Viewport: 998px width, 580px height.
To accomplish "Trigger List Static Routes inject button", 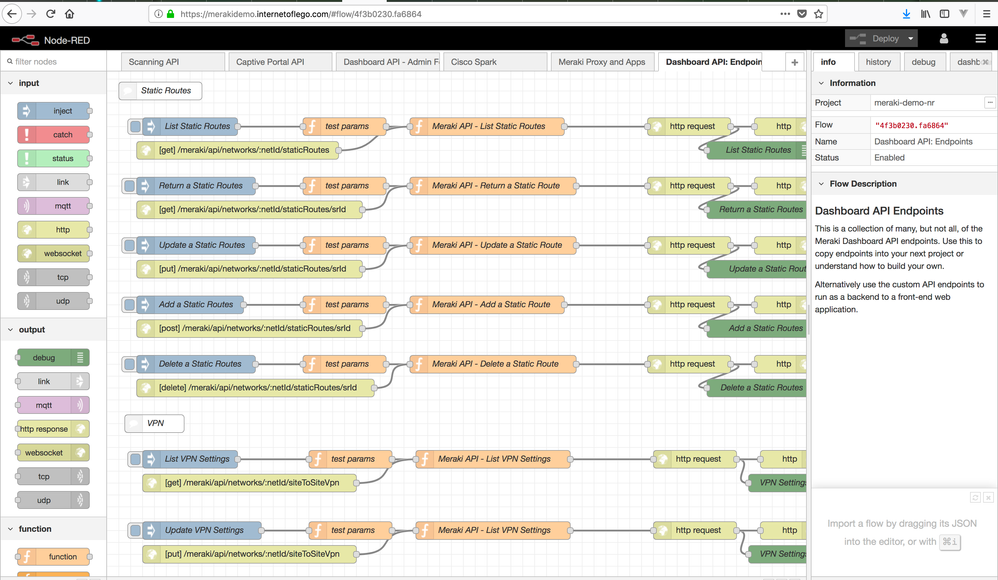I will [135, 126].
